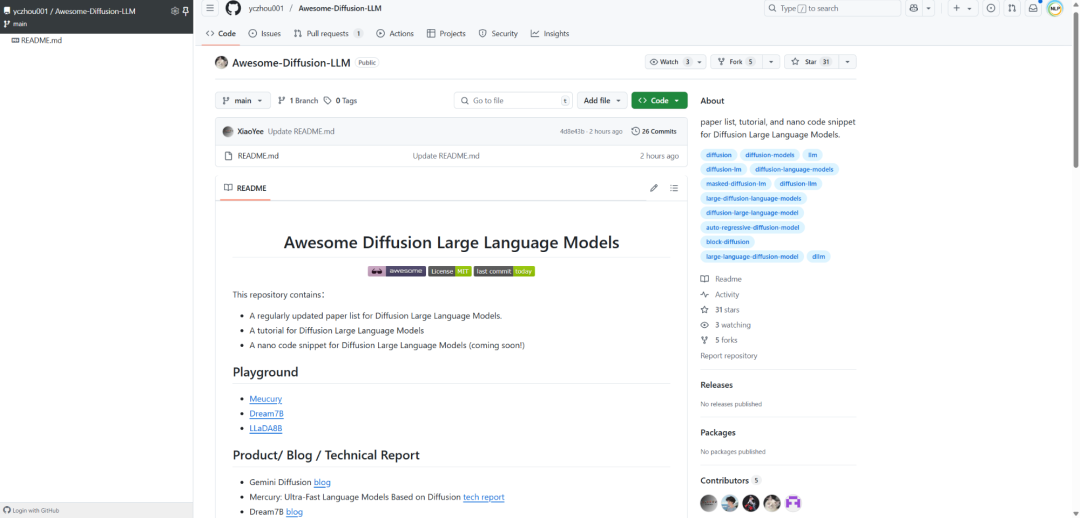Star the repository
Screen dimensions: 1080x518
(810, 62)
